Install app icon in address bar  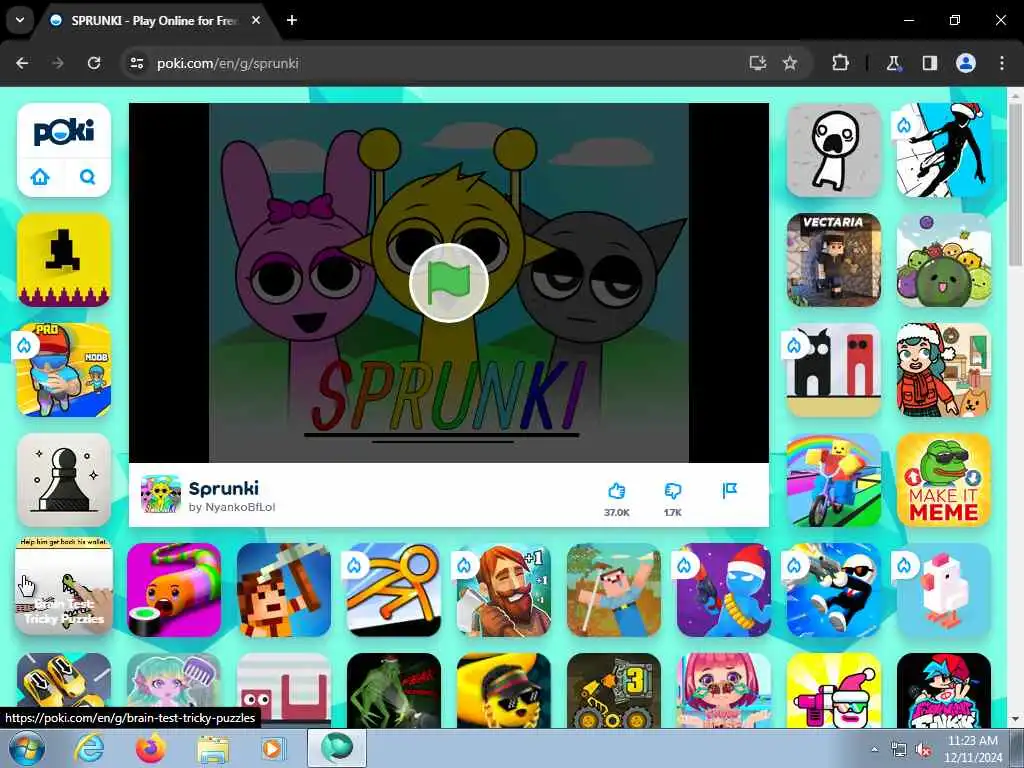click(x=758, y=63)
